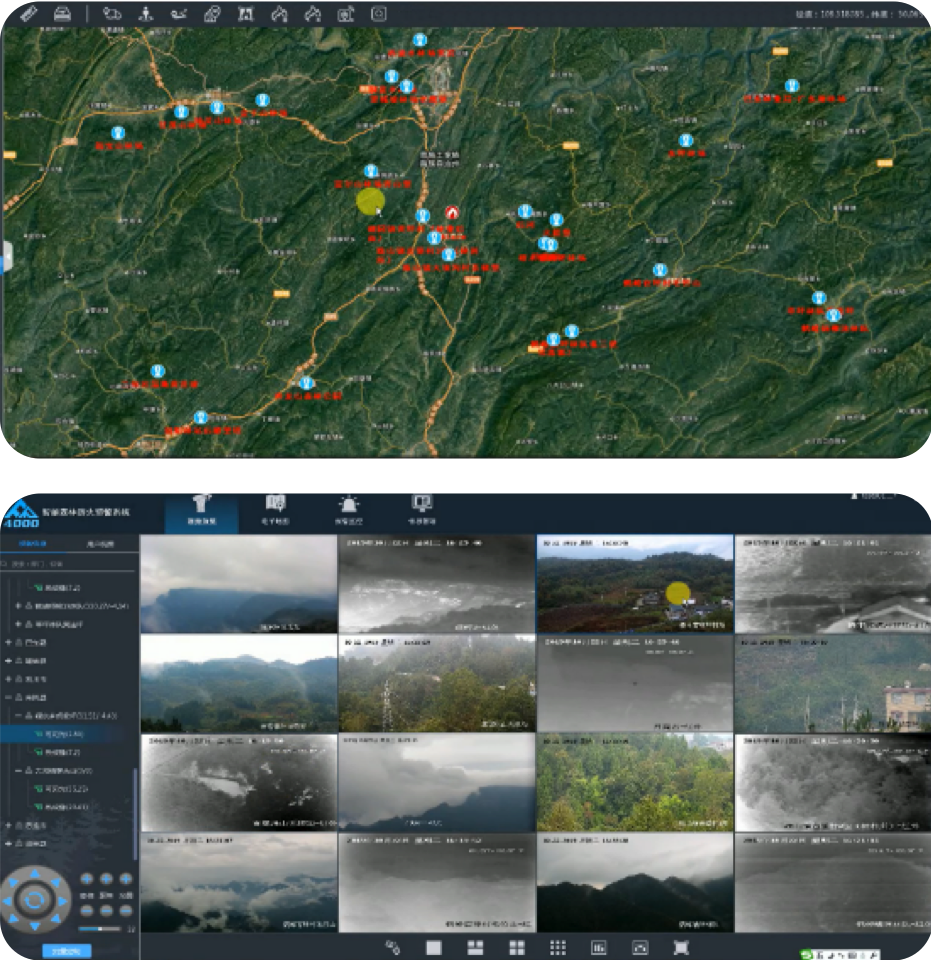Viewport: 931px width, 960px height.
Task: Select the ruler measure tool in map toolbar
Action: coord(28,13)
